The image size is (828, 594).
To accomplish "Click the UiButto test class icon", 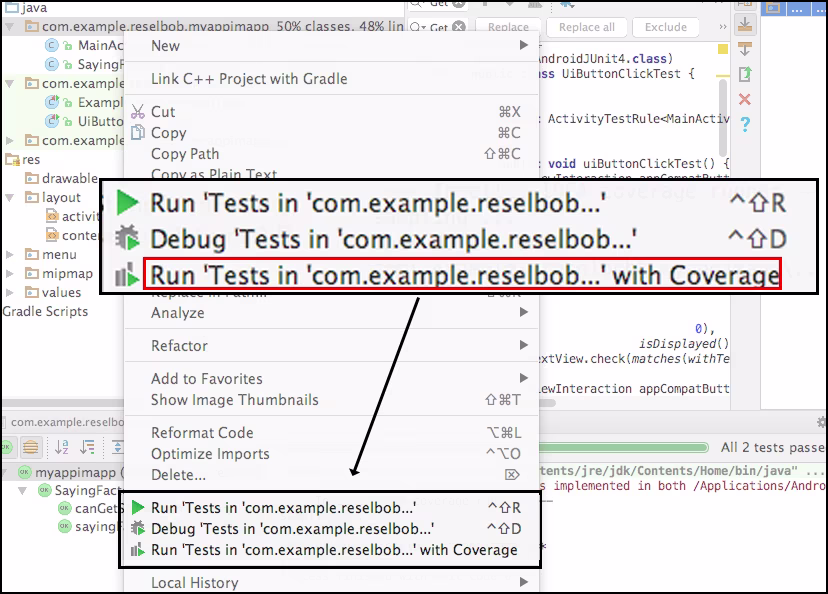I will 52,121.
